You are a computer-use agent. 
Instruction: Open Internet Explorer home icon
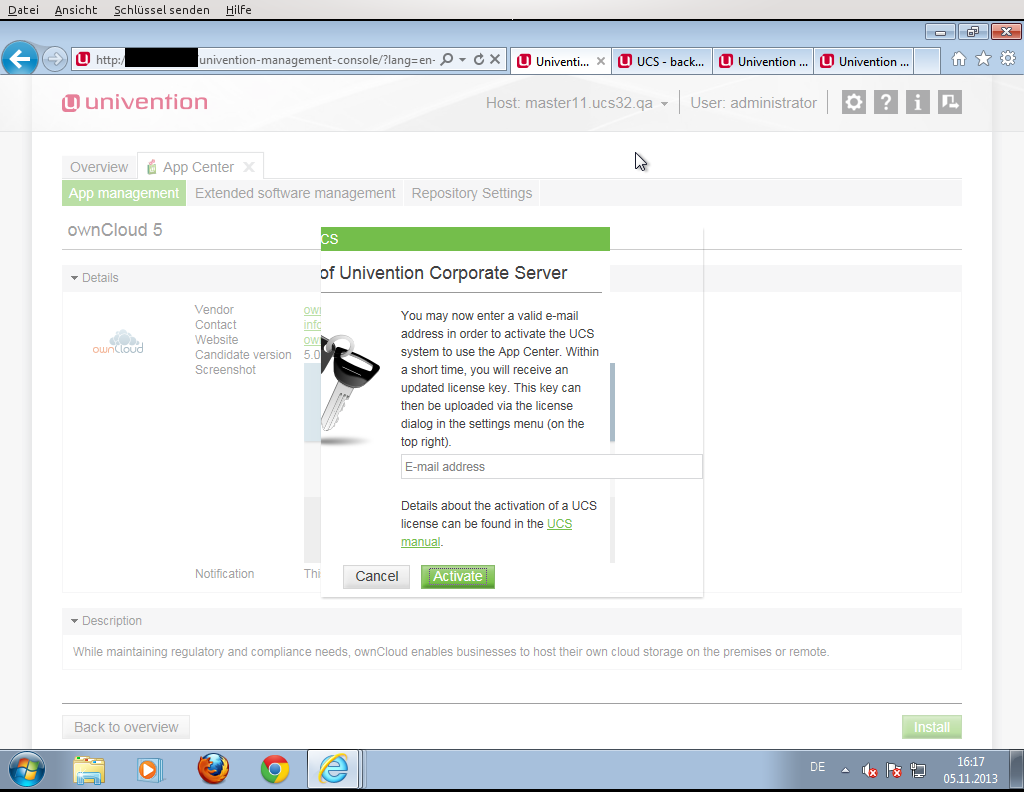[x=959, y=60]
